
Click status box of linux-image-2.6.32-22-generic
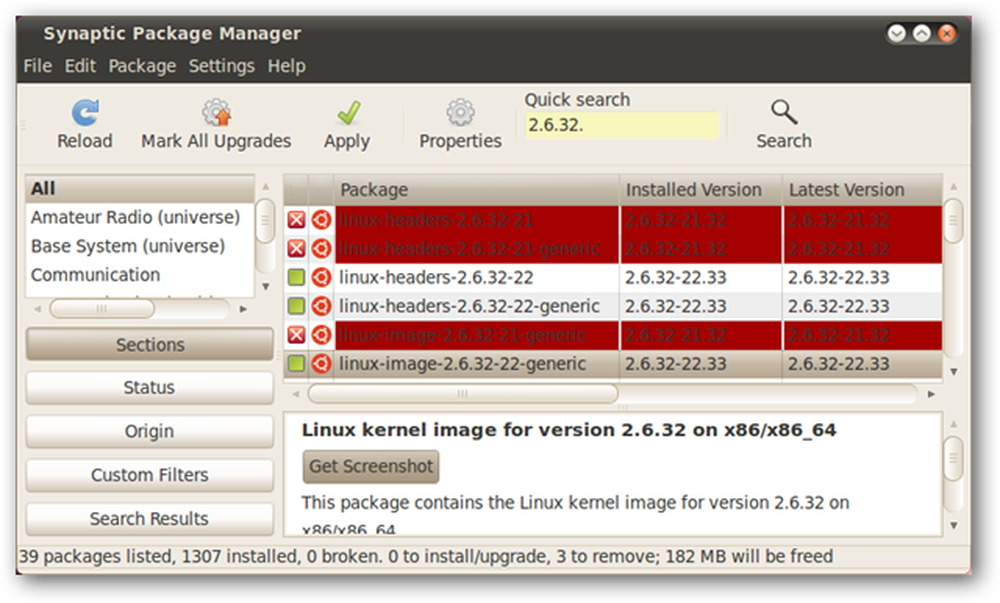click(x=296, y=363)
